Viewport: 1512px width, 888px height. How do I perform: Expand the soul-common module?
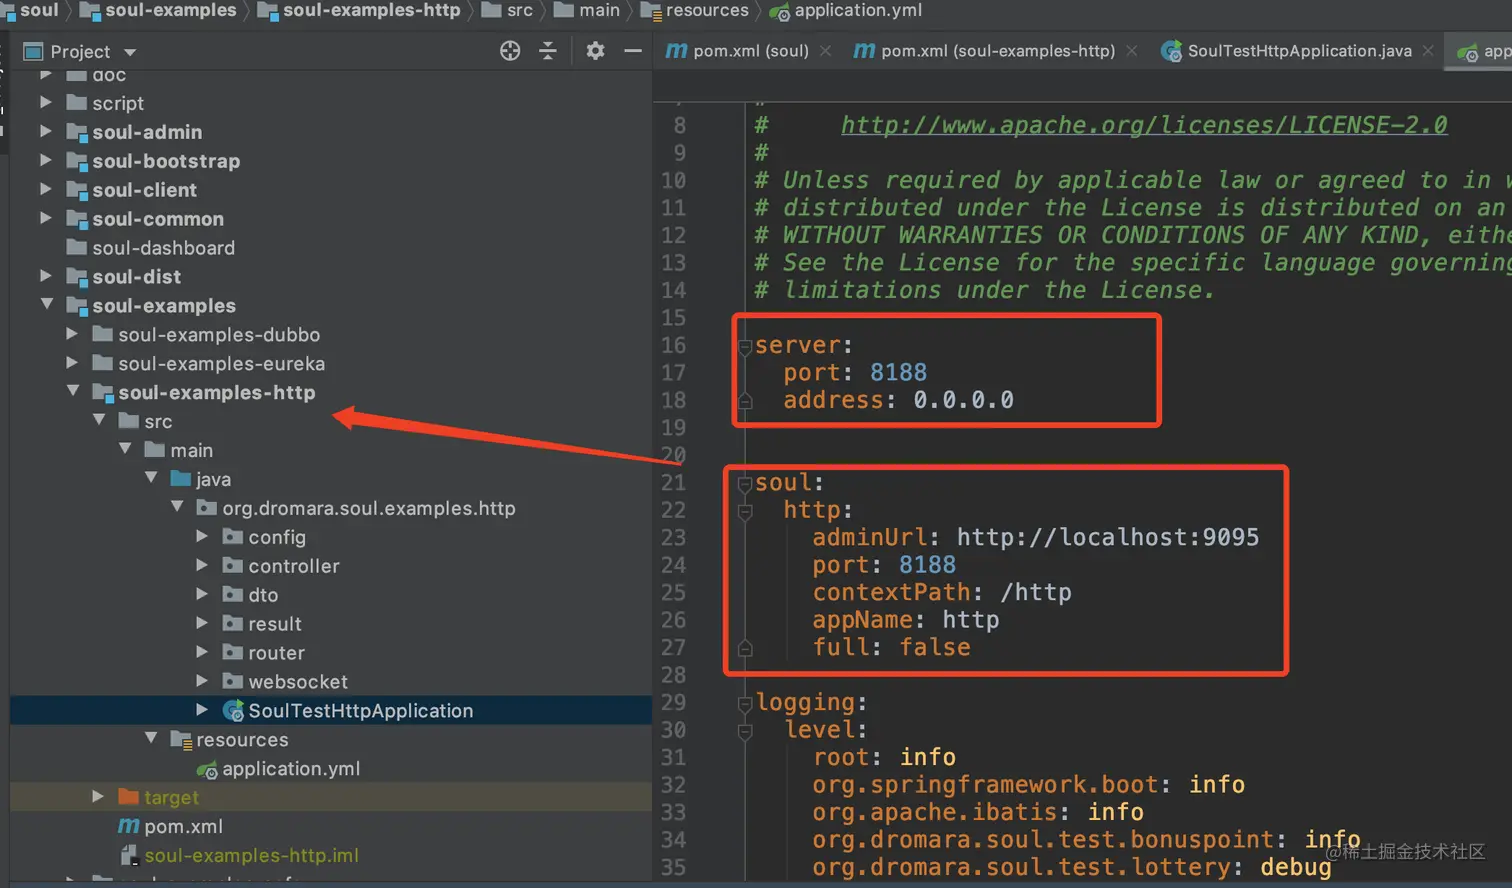click(46, 218)
